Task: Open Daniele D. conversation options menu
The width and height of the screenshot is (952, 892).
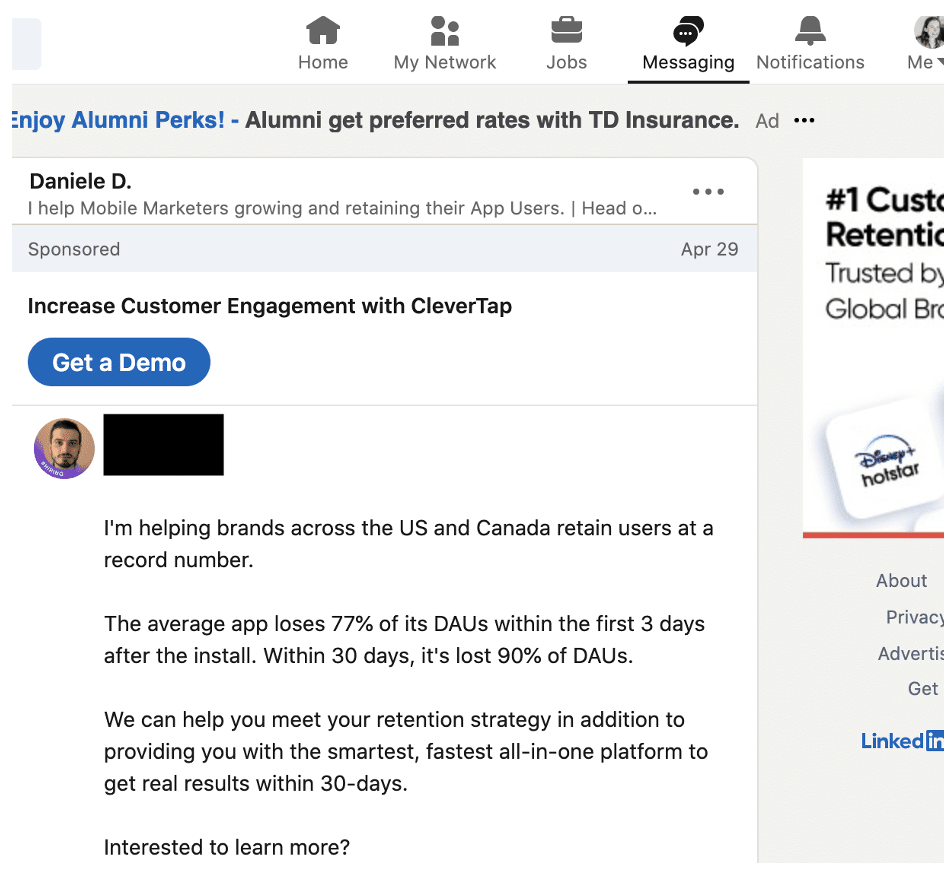Action: click(x=709, y=192)
